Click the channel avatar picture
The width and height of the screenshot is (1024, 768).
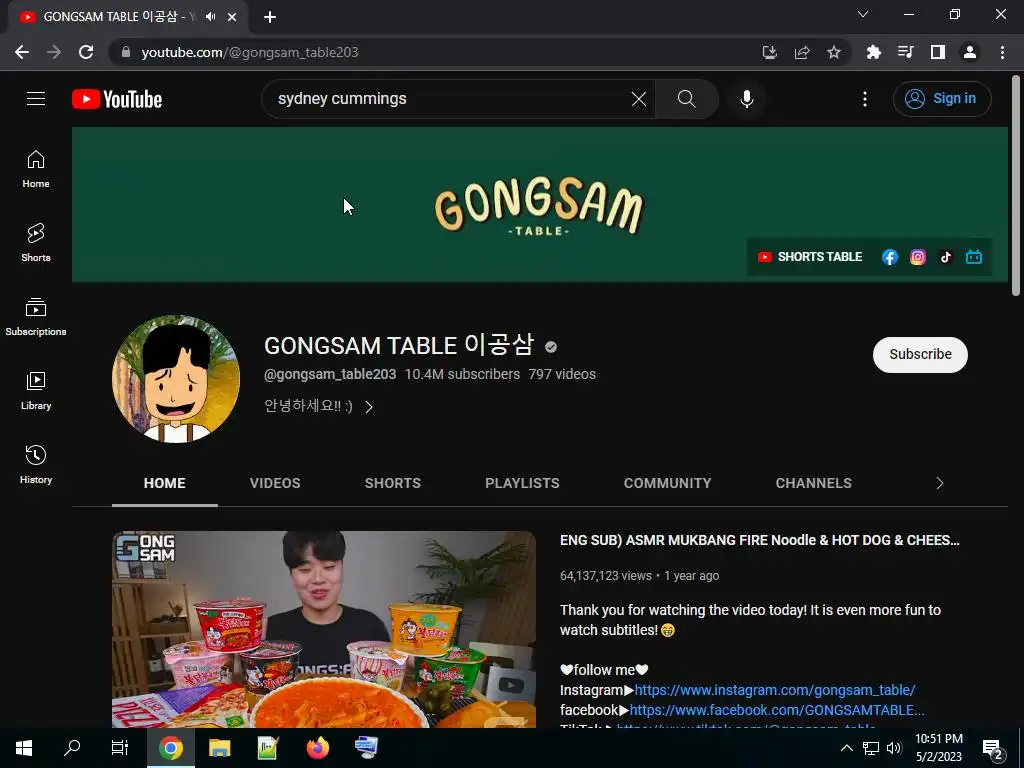click(x=176, y=379)
